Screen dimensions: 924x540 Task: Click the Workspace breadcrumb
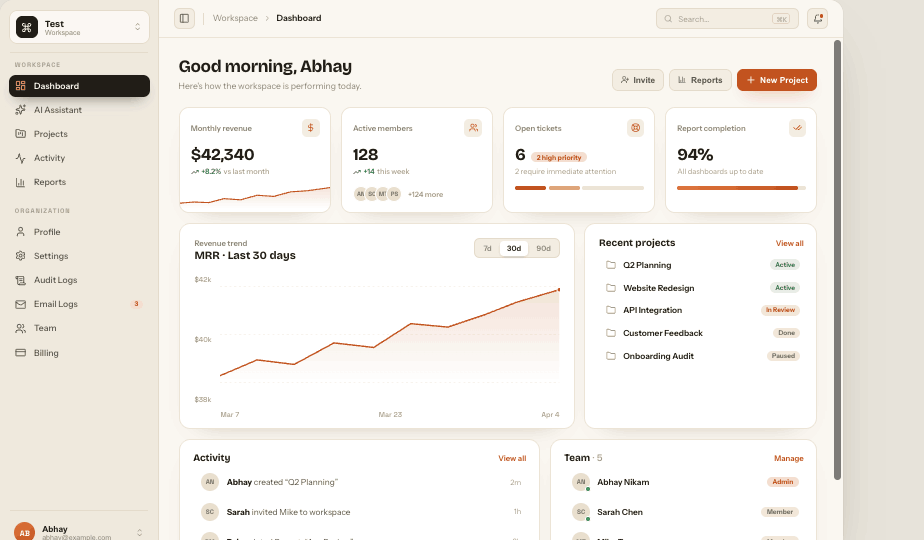click(x=235, y=18)
